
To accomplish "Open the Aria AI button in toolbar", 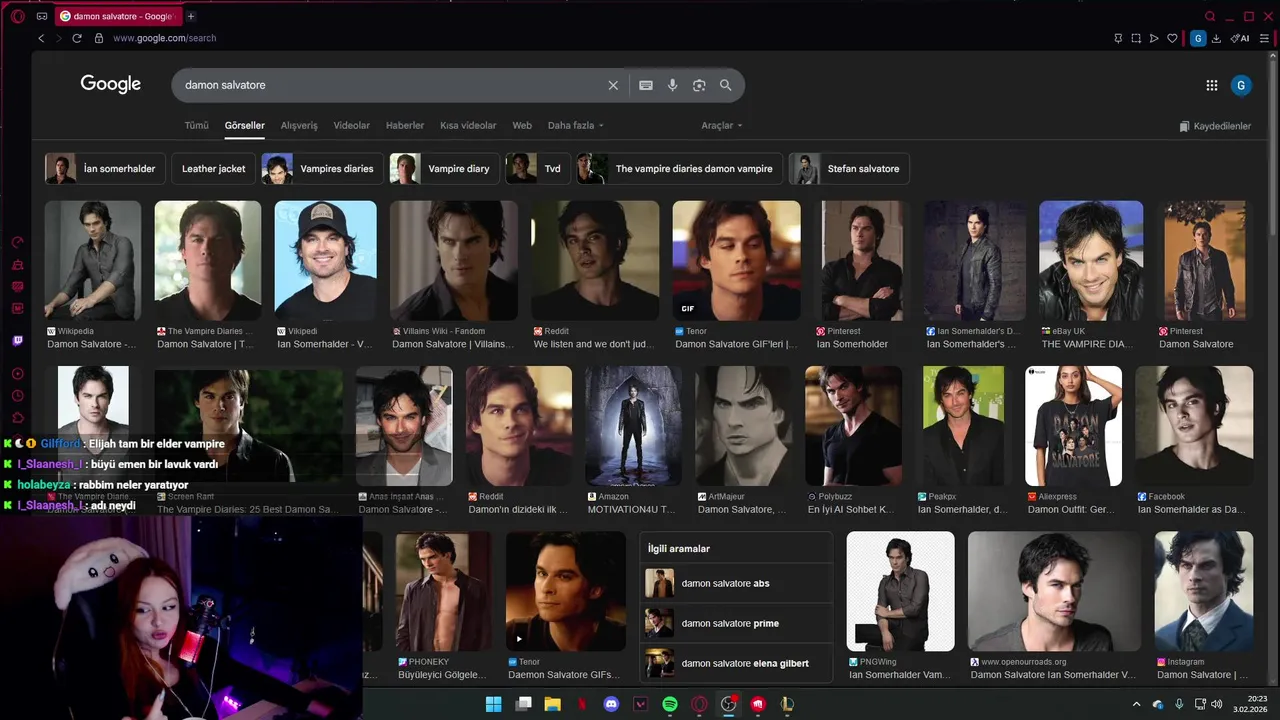I will coord(1239,38).
